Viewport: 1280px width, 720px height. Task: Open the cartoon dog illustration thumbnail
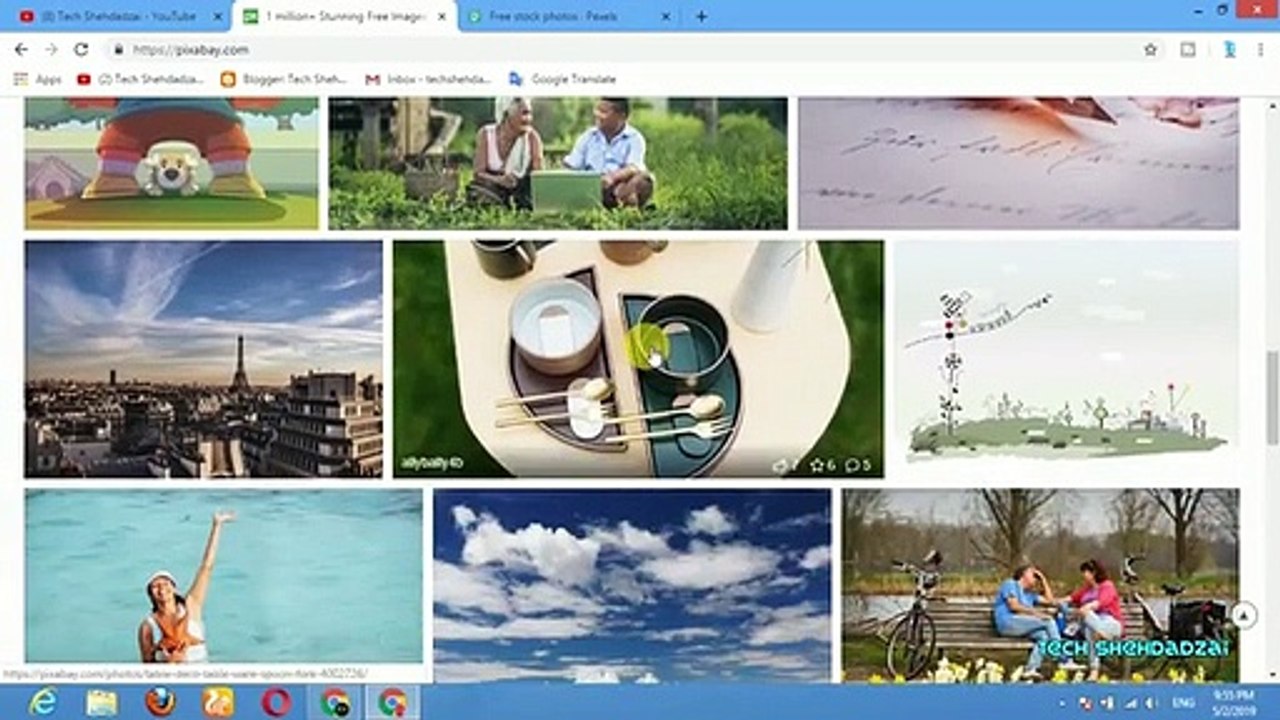point(172,163)
